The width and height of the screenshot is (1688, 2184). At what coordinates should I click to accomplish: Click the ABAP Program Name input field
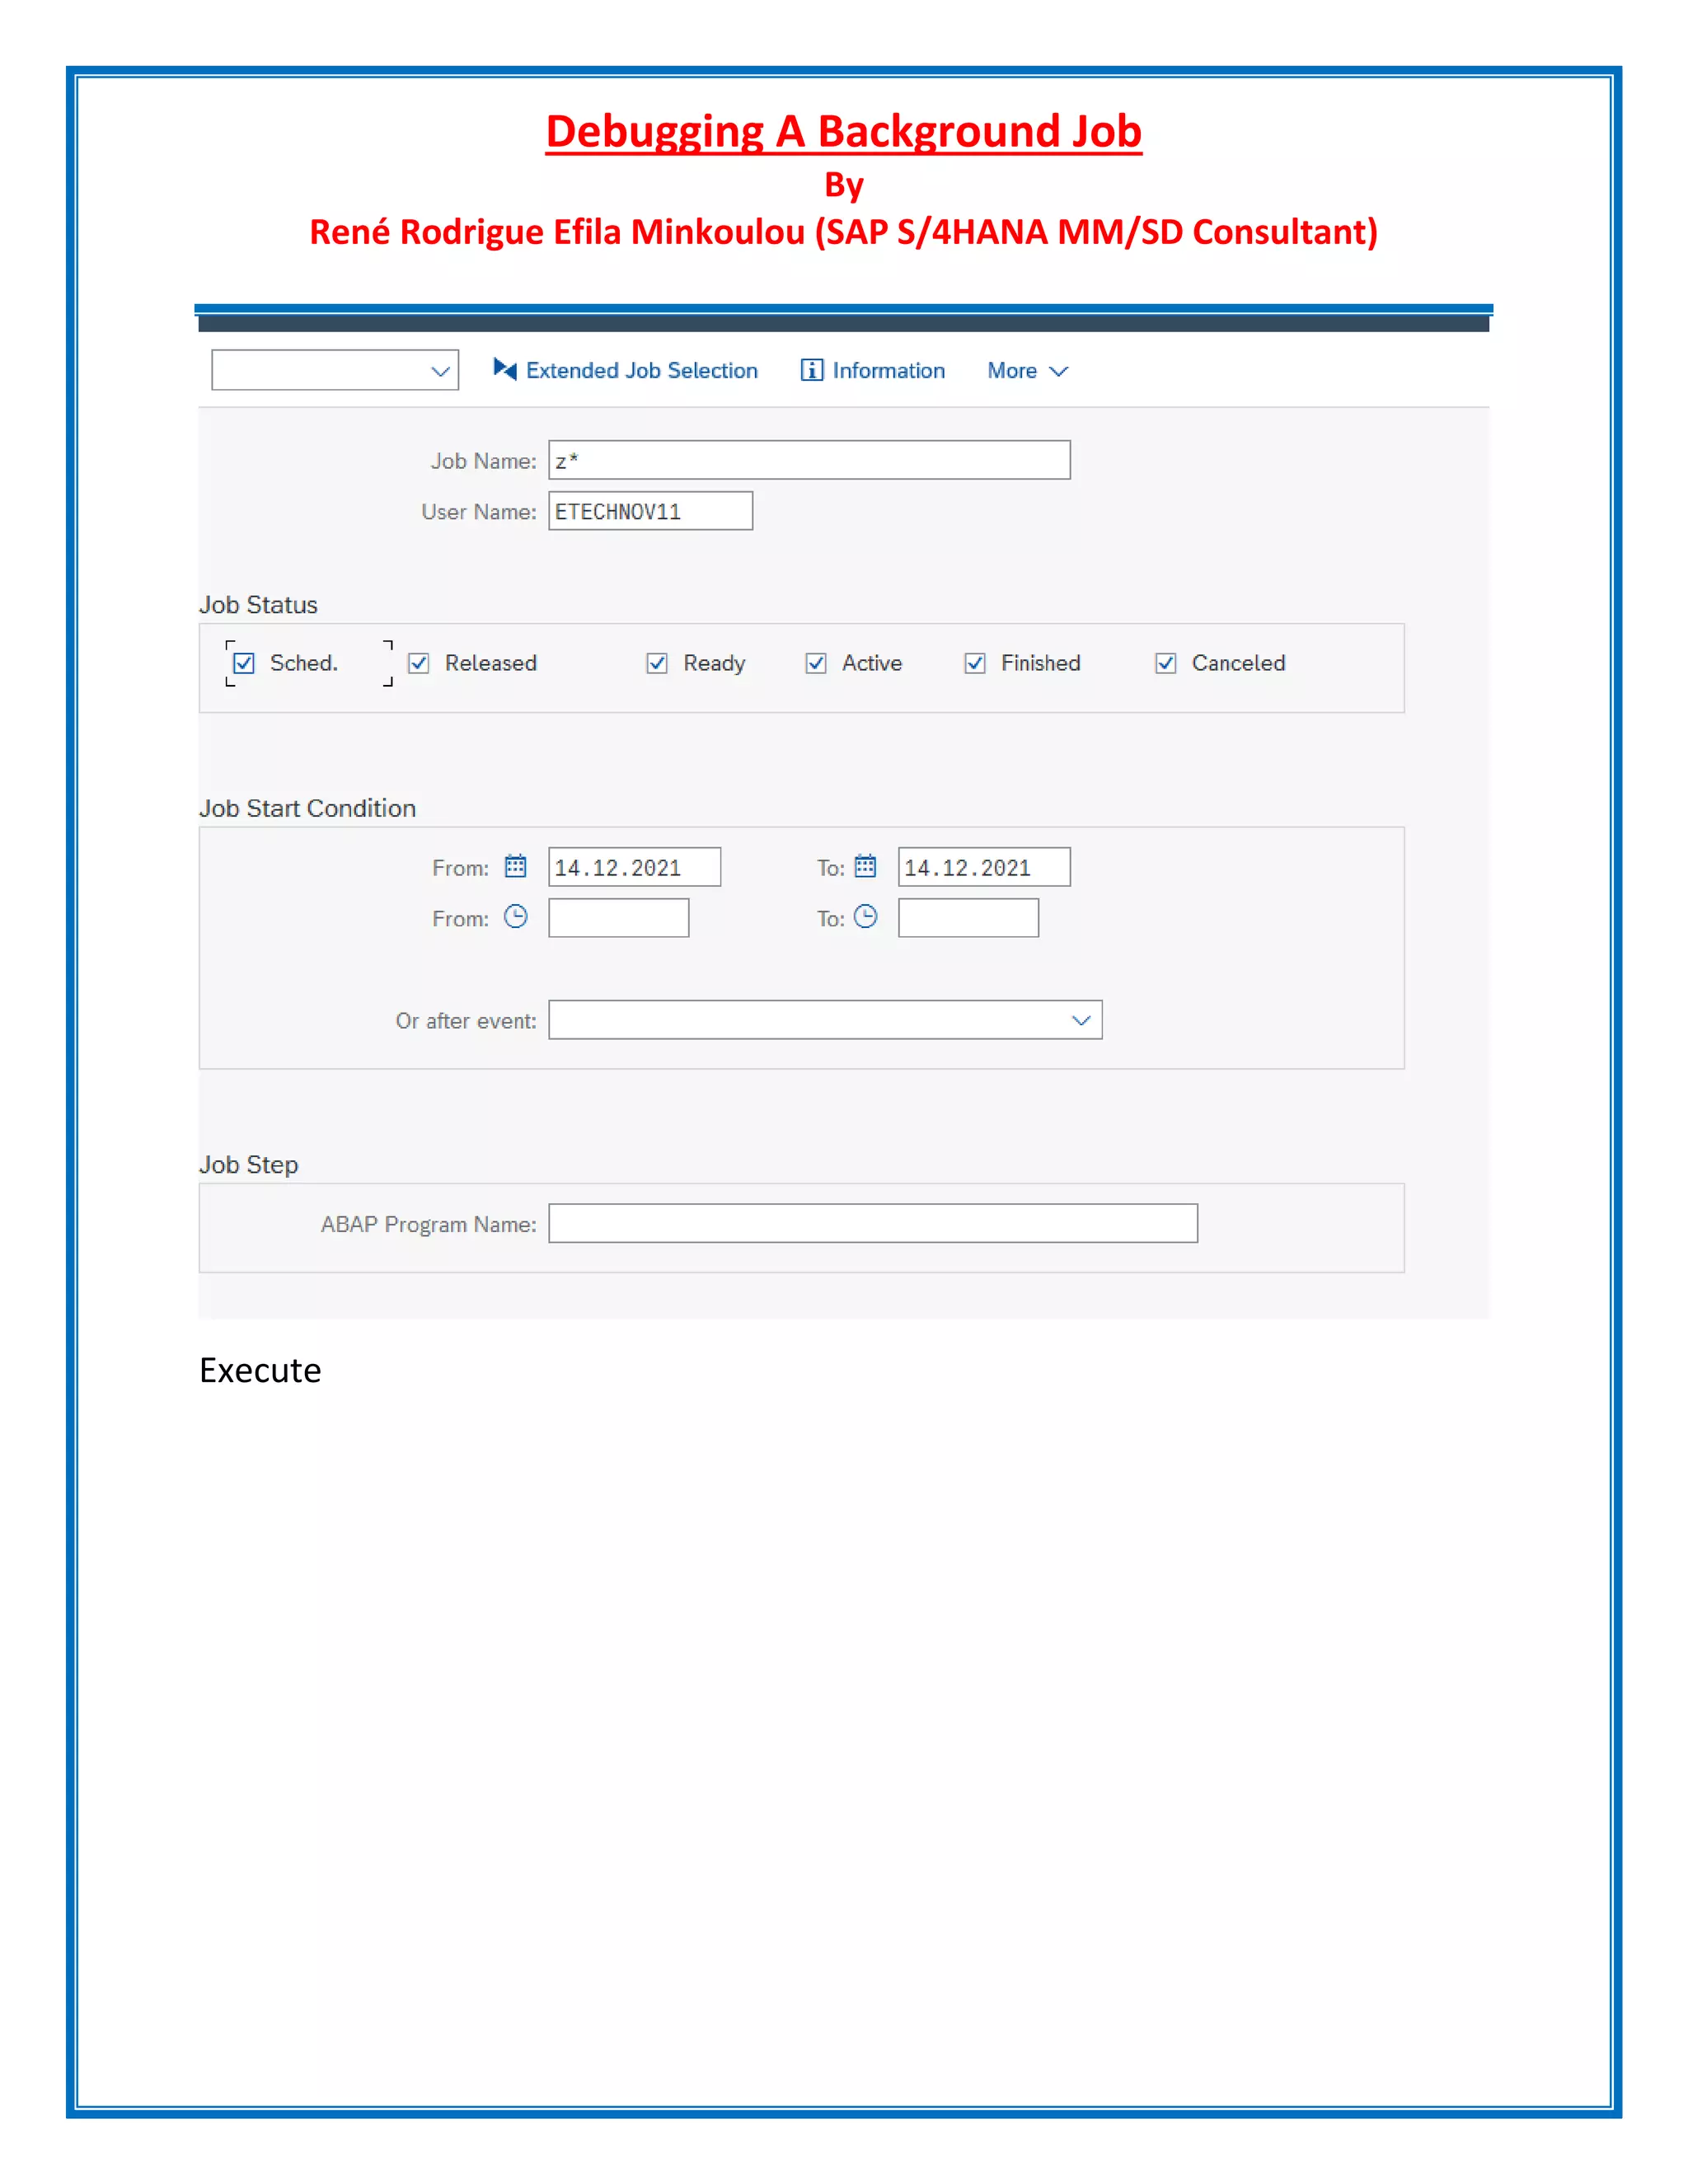point(873,1223)
